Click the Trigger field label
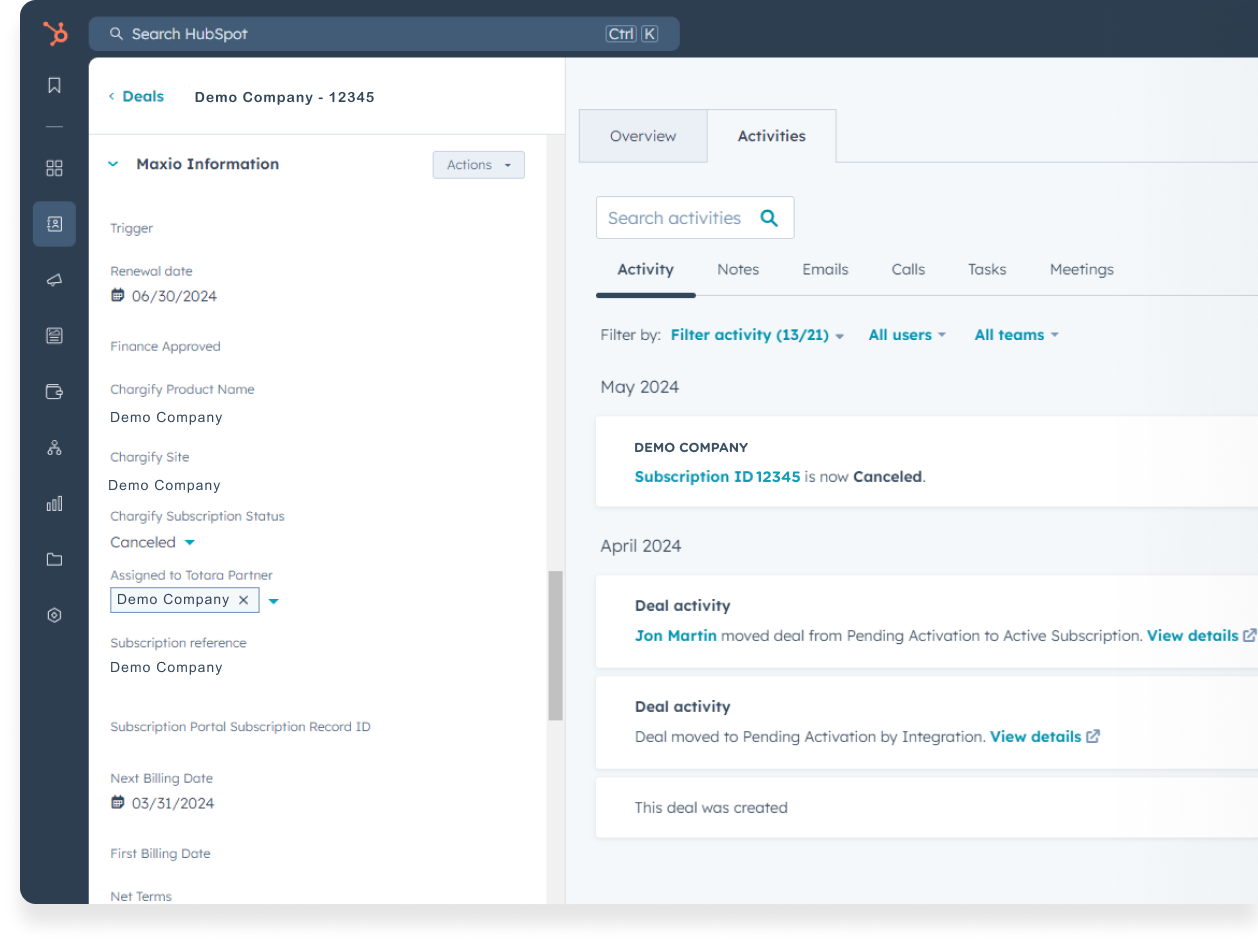This screenshot has width=1258, height=944. tap(132, 228)
